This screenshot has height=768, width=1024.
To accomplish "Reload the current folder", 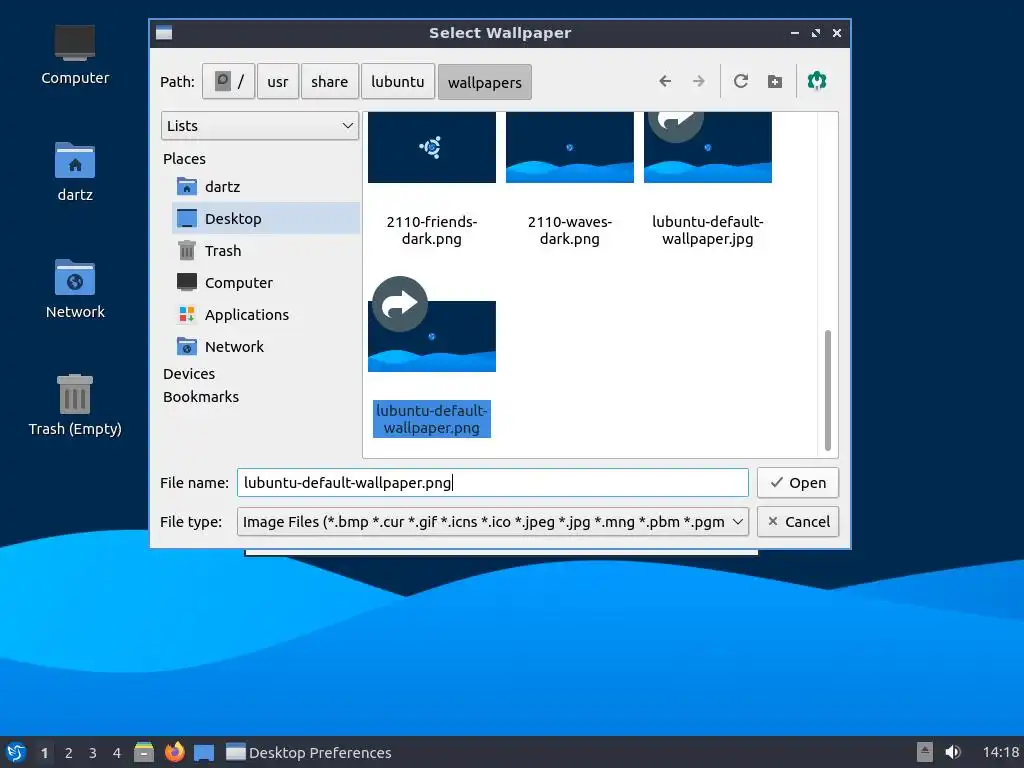I will [741, 82].
